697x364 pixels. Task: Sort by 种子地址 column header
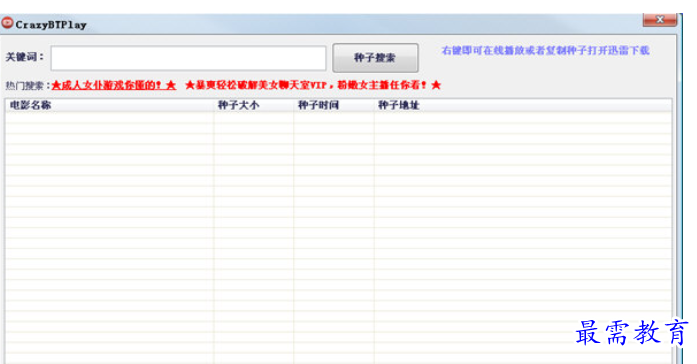click(x=523, y=105)
